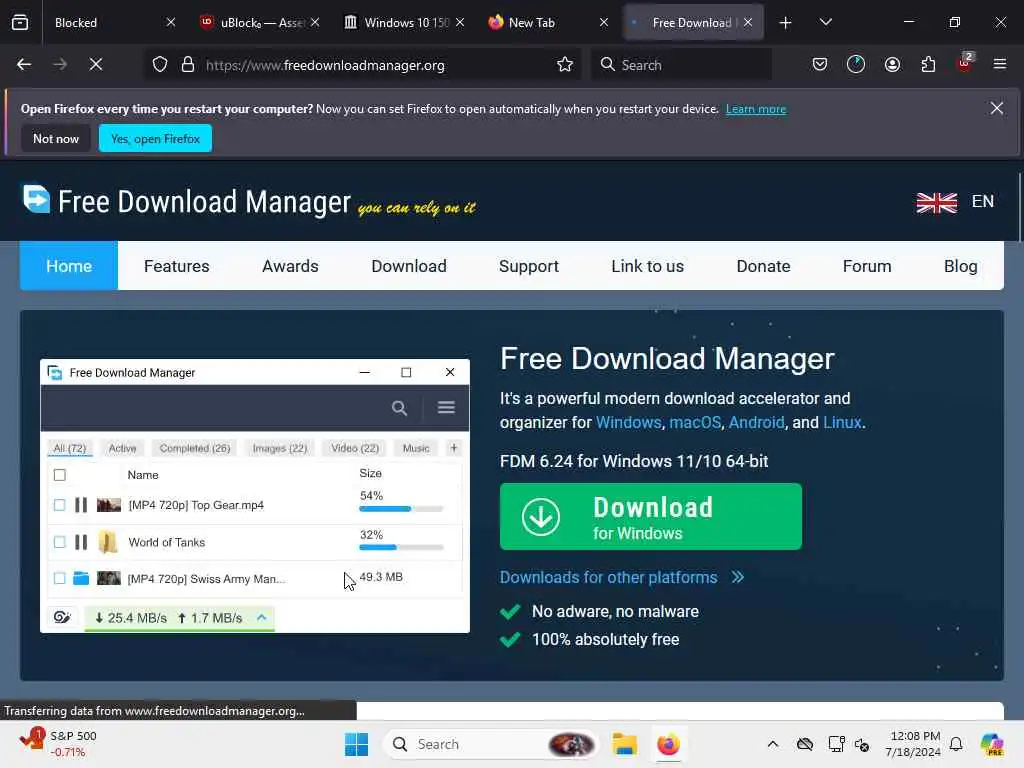The image size is (1024, 768).
Task: Open Windows Start menu
Action: pyautogui.click(x=357, y=744)
